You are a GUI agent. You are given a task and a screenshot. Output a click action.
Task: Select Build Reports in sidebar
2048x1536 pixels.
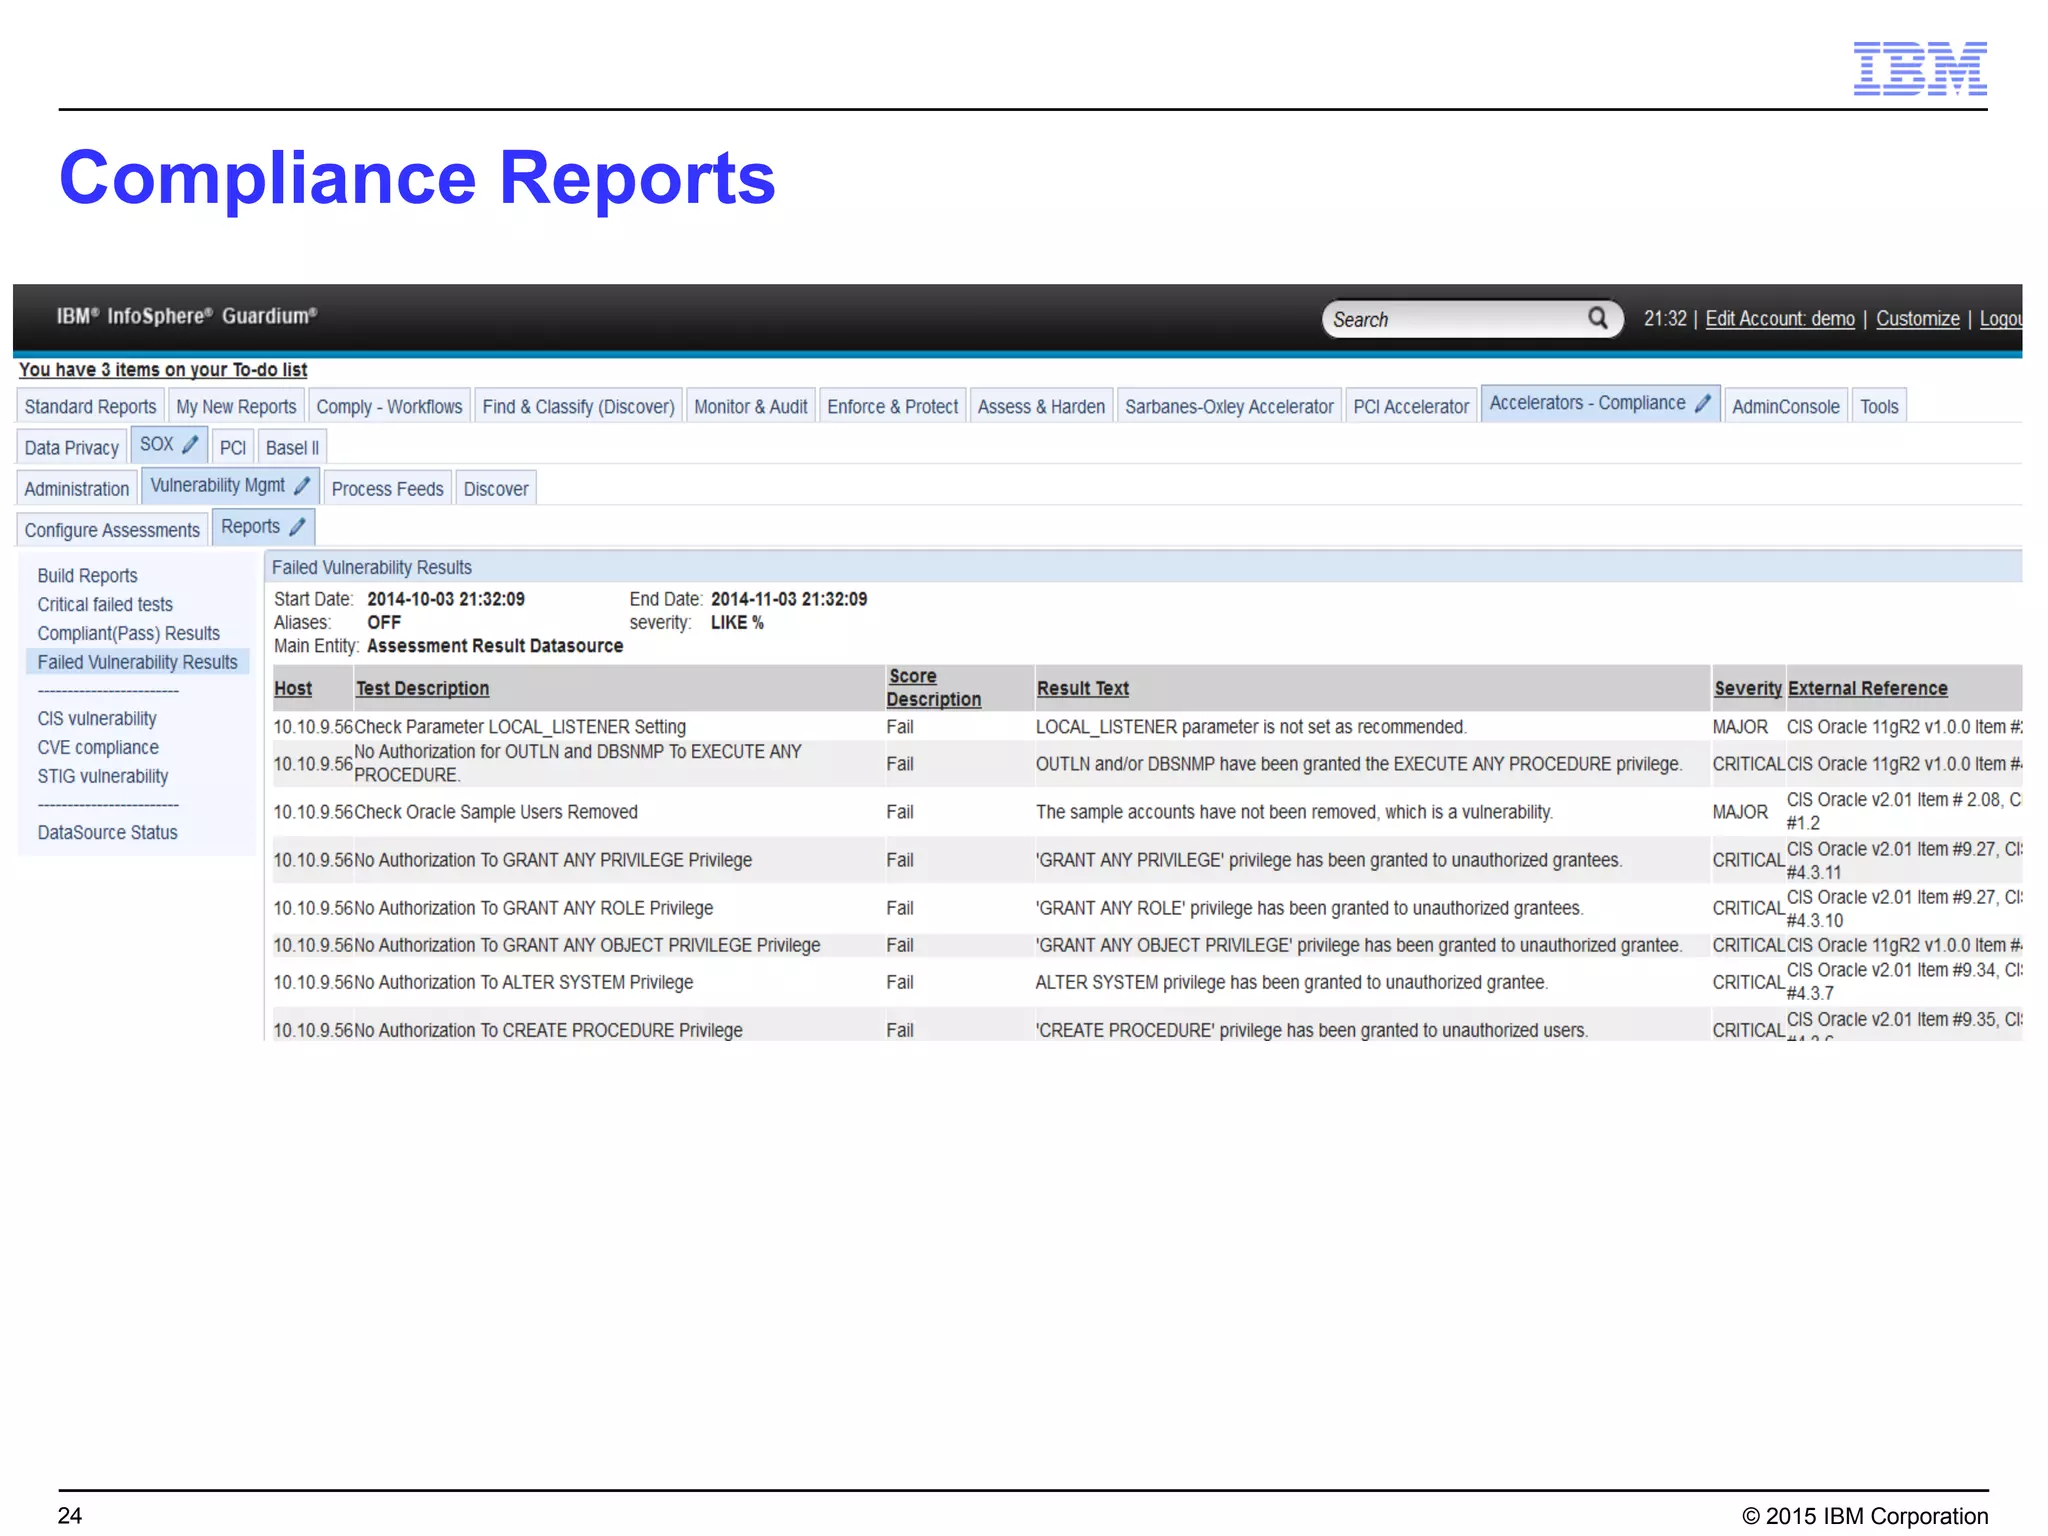(87, 576)
